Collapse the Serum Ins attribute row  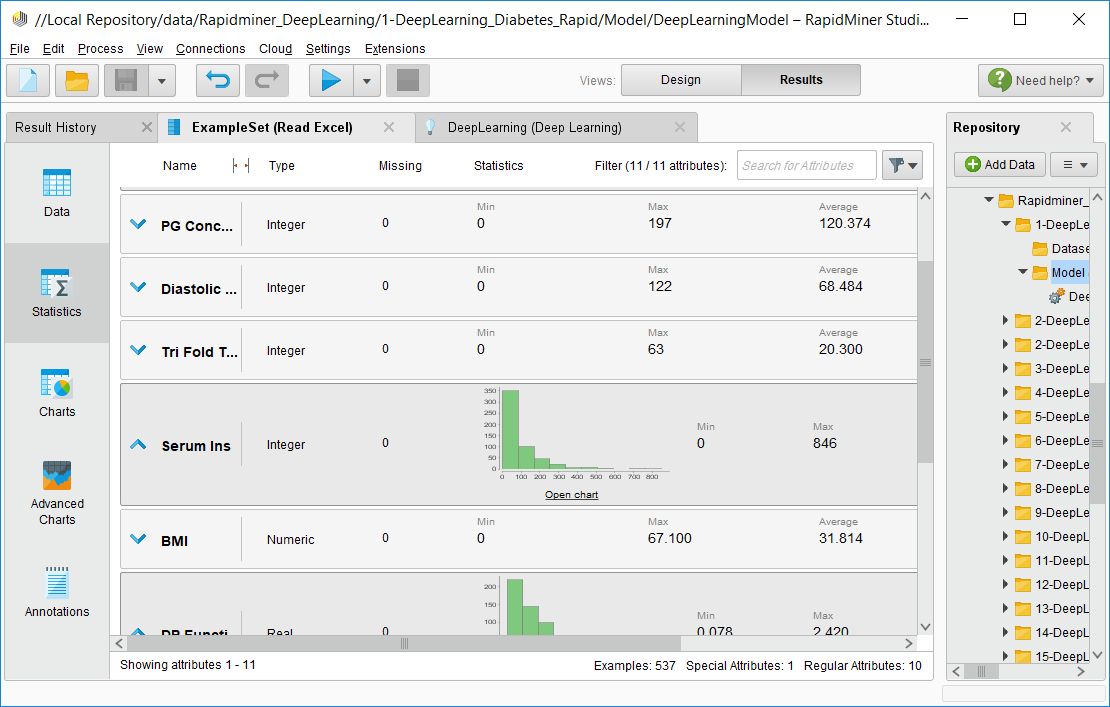click(x=138, y=444)
